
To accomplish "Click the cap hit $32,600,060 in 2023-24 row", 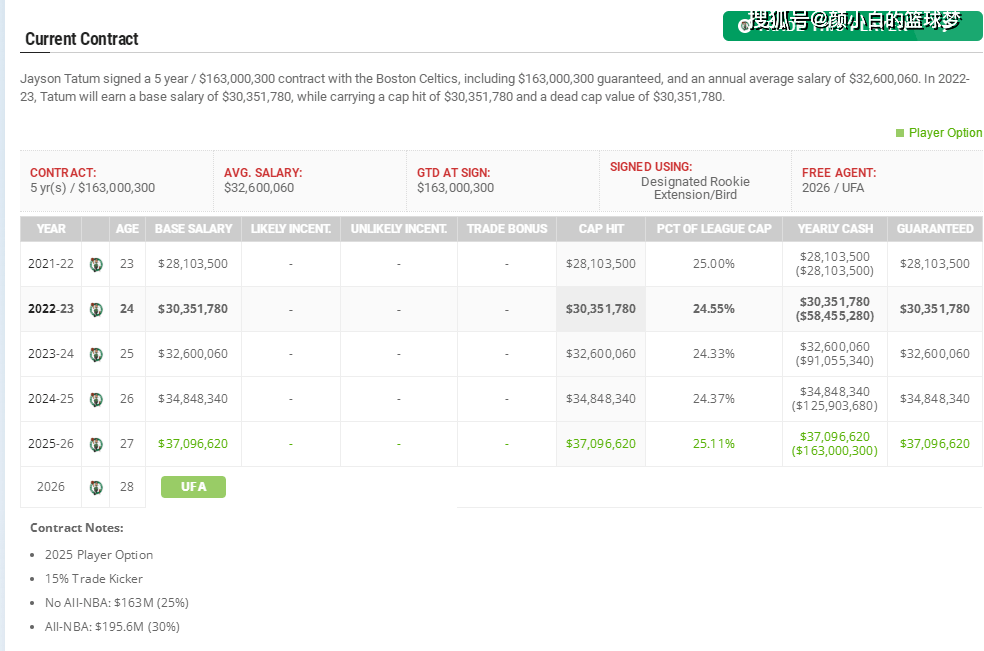I will [601, 354].
